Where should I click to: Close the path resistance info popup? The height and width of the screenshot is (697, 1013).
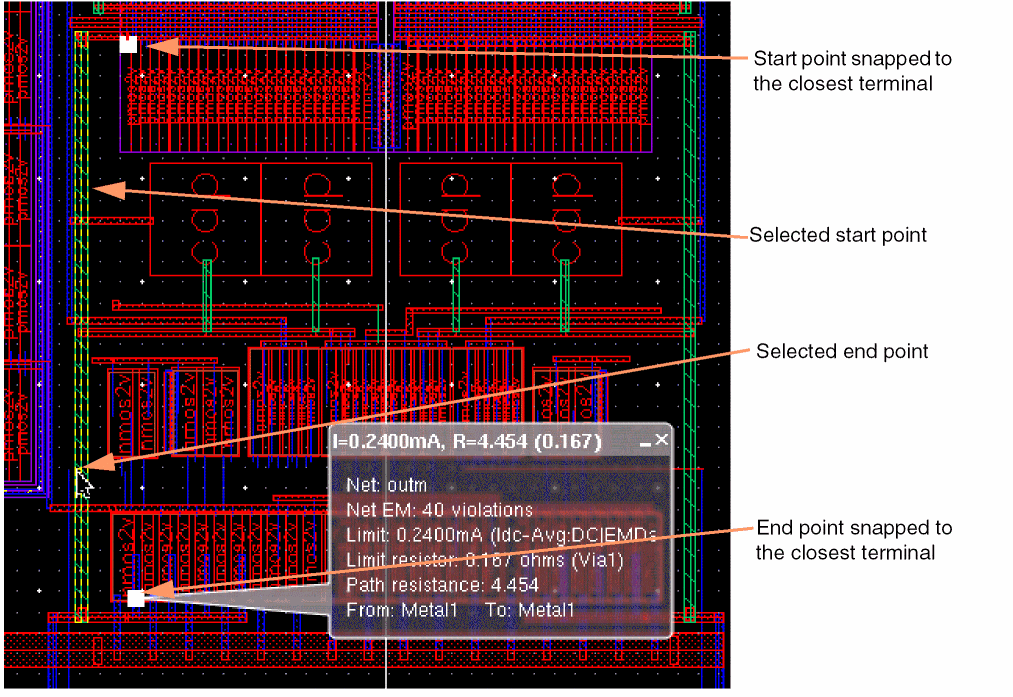point(662,441)
